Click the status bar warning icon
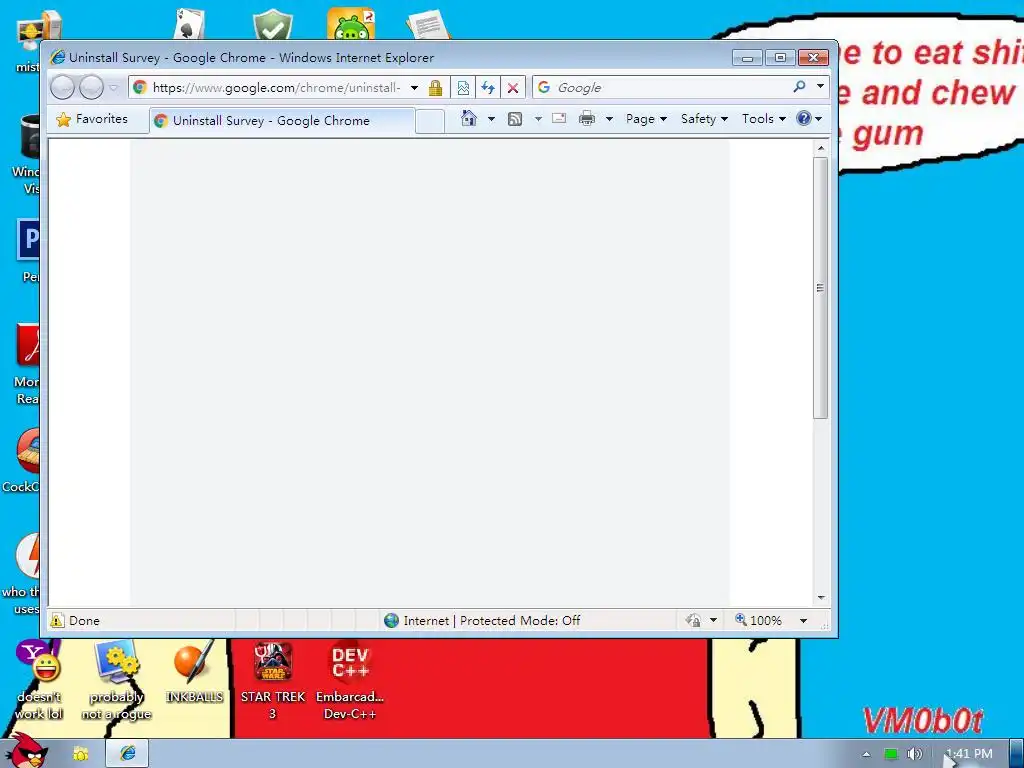Screen dimensions: 1024x768 pos(57,620)
